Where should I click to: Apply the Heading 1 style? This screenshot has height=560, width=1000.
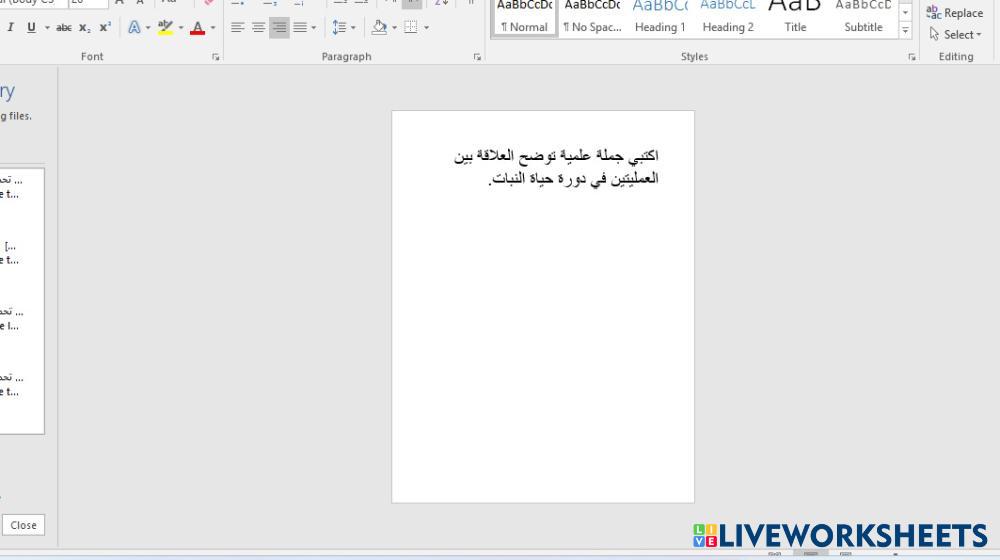click(660, 18)
